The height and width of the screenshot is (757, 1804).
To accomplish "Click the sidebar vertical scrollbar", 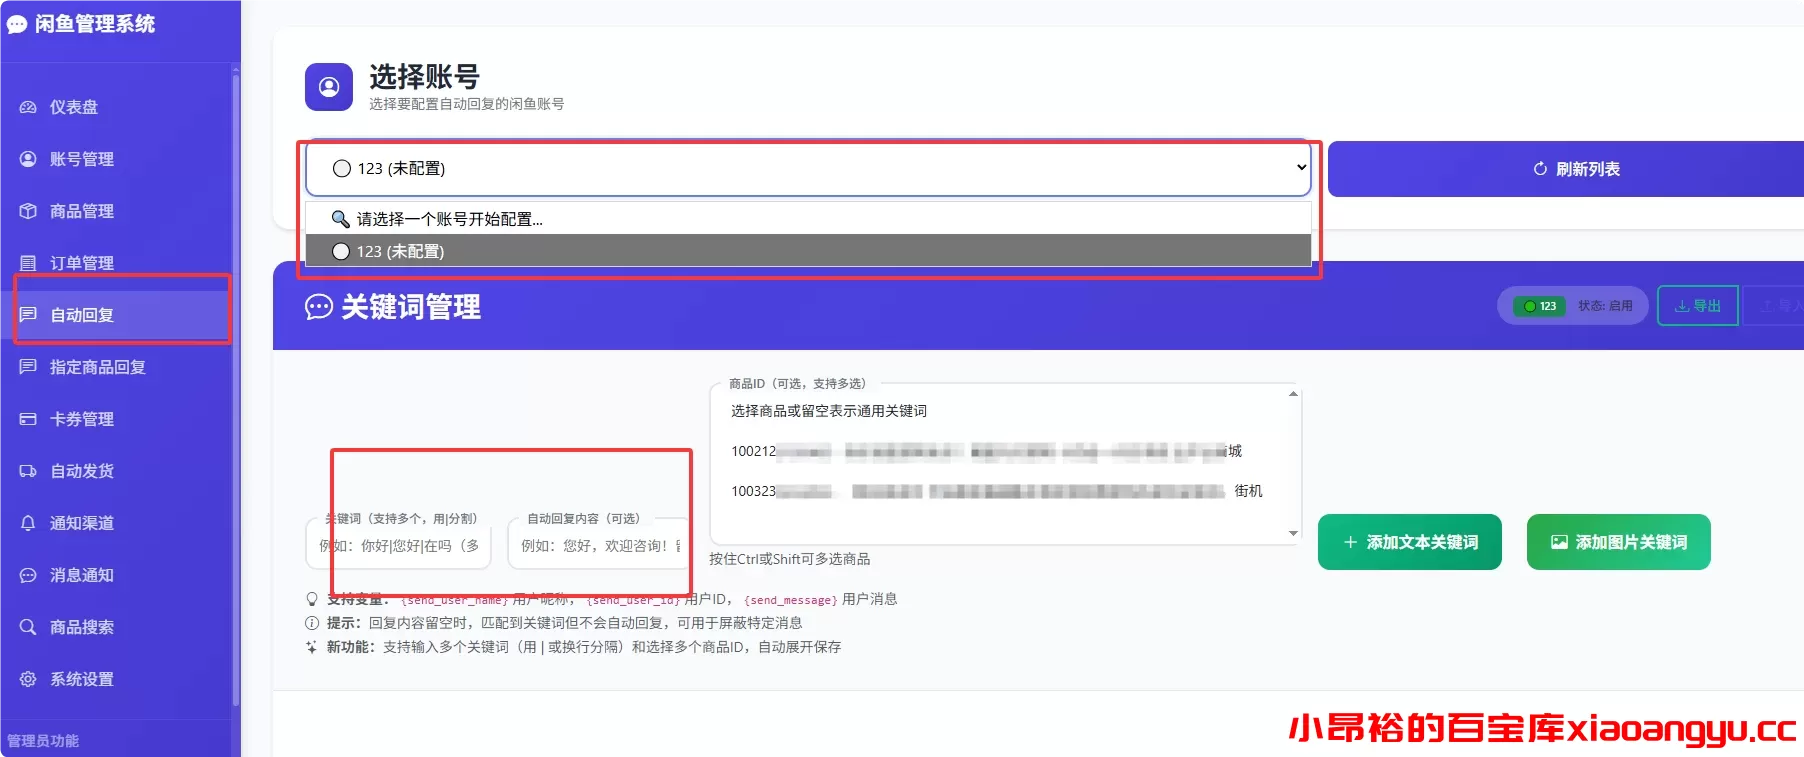I will pyautogui.click(x=235, y=390).
